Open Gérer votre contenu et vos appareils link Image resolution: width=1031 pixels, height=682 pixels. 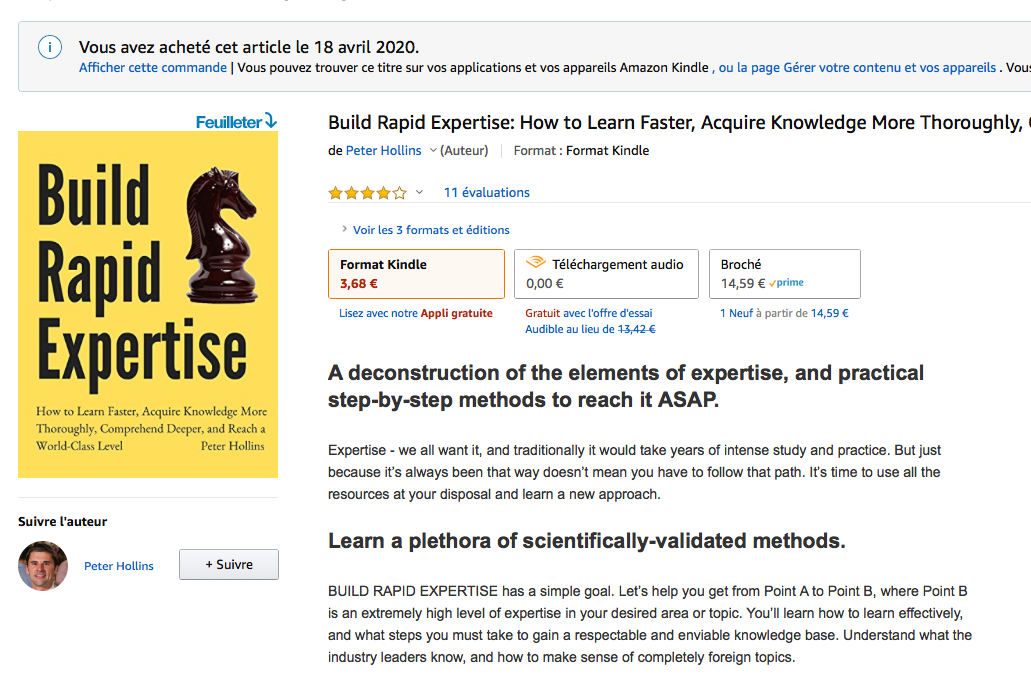coord(890,68)
